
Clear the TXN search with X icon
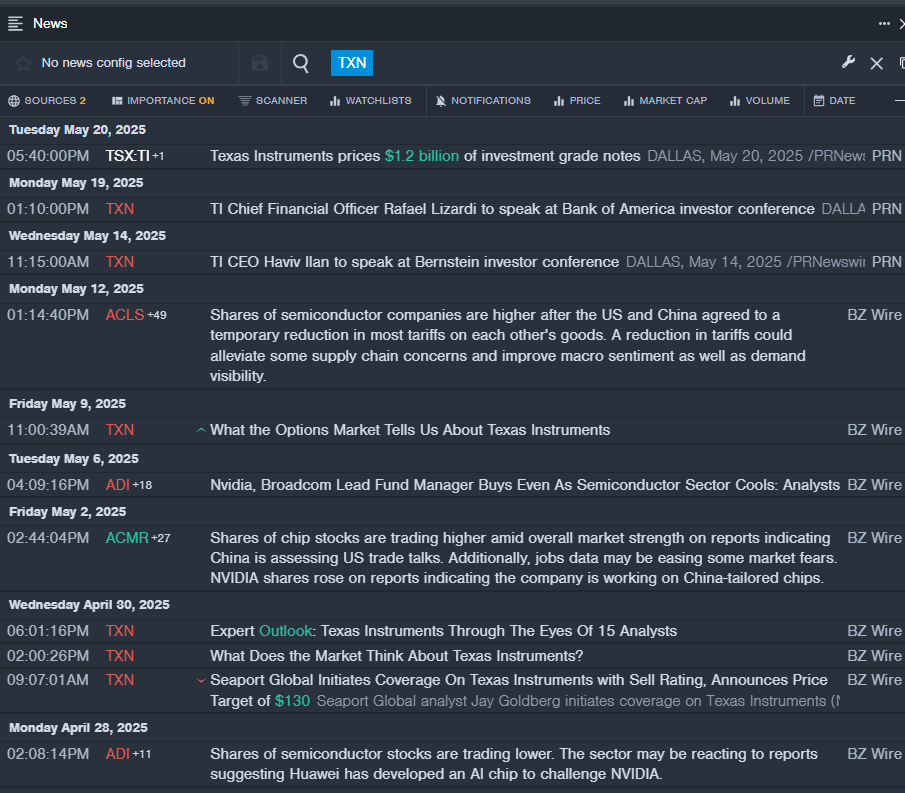(x=876, y=63)
